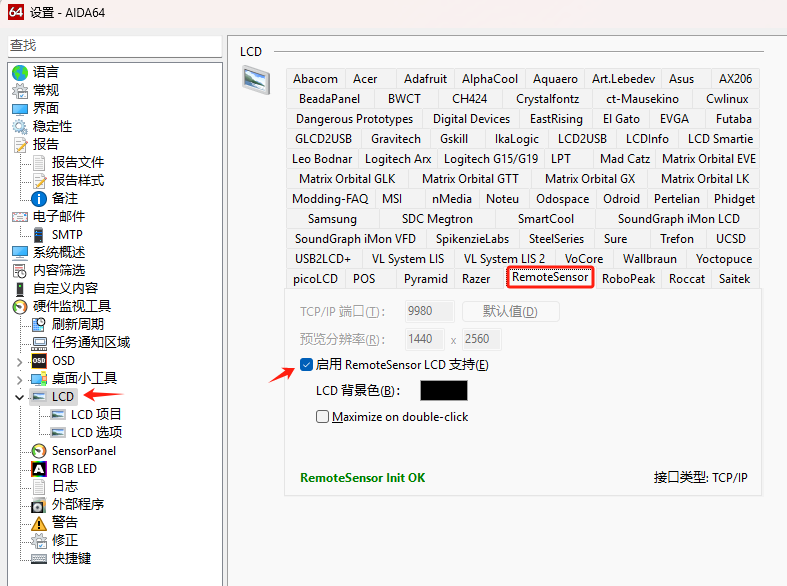
Task: Disable 启用 RemoteSensor LCD 支持 checkbox
Action: (307, 365)
